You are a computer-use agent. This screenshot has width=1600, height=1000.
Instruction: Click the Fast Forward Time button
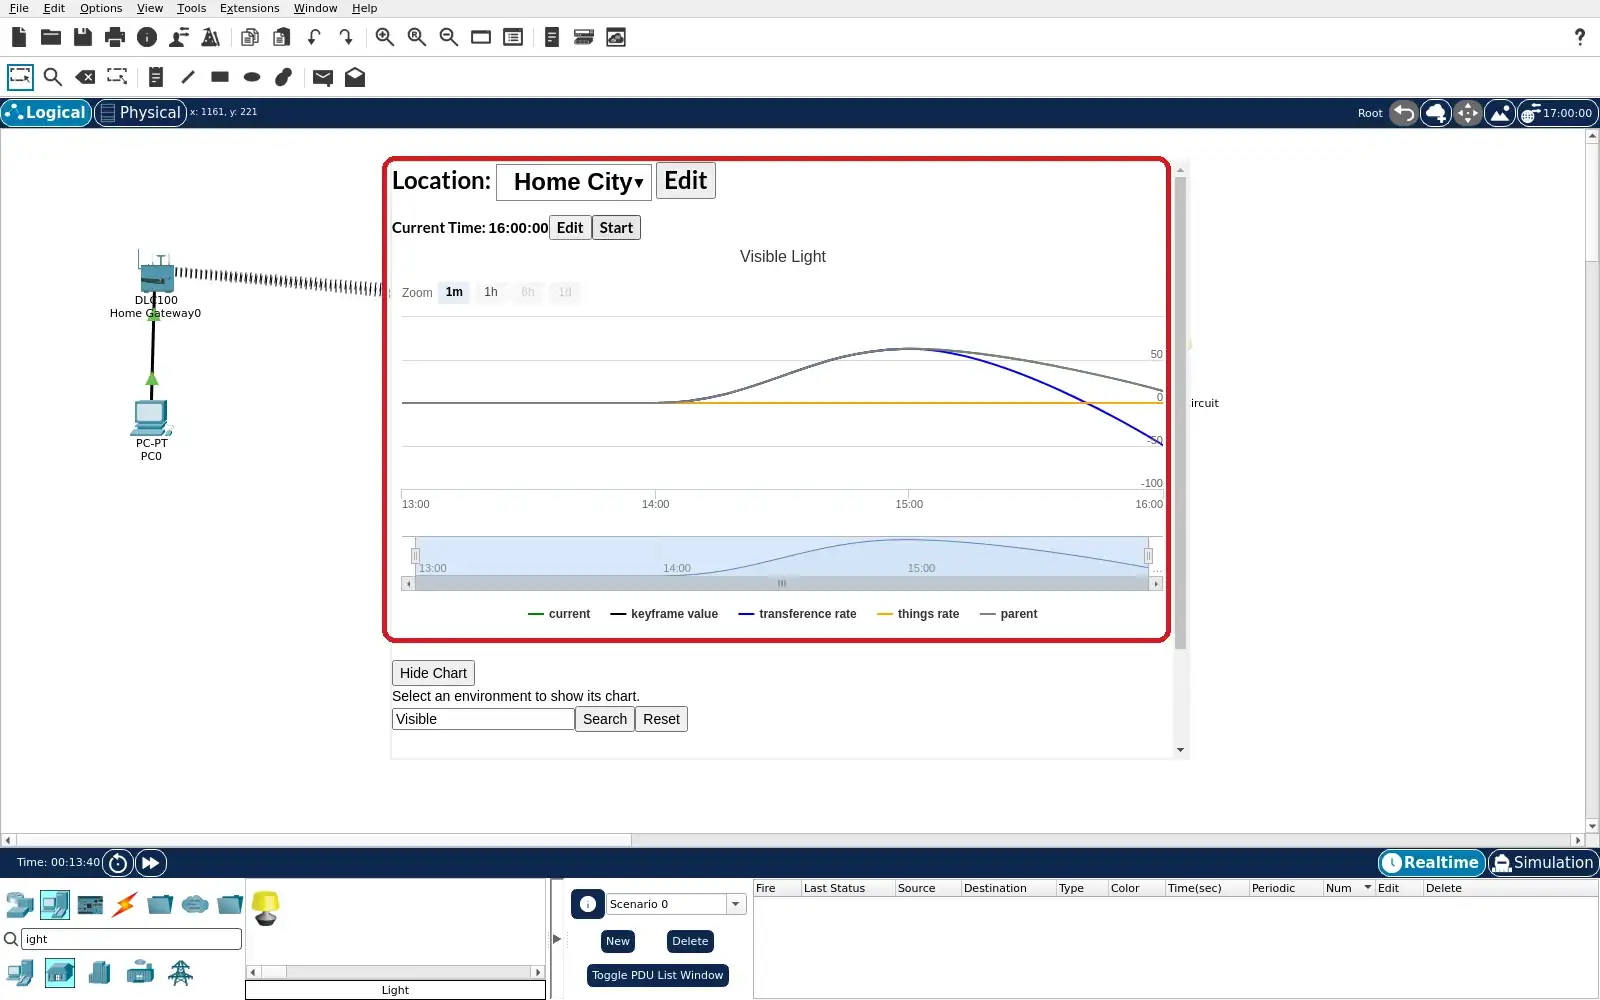point(150,863)
